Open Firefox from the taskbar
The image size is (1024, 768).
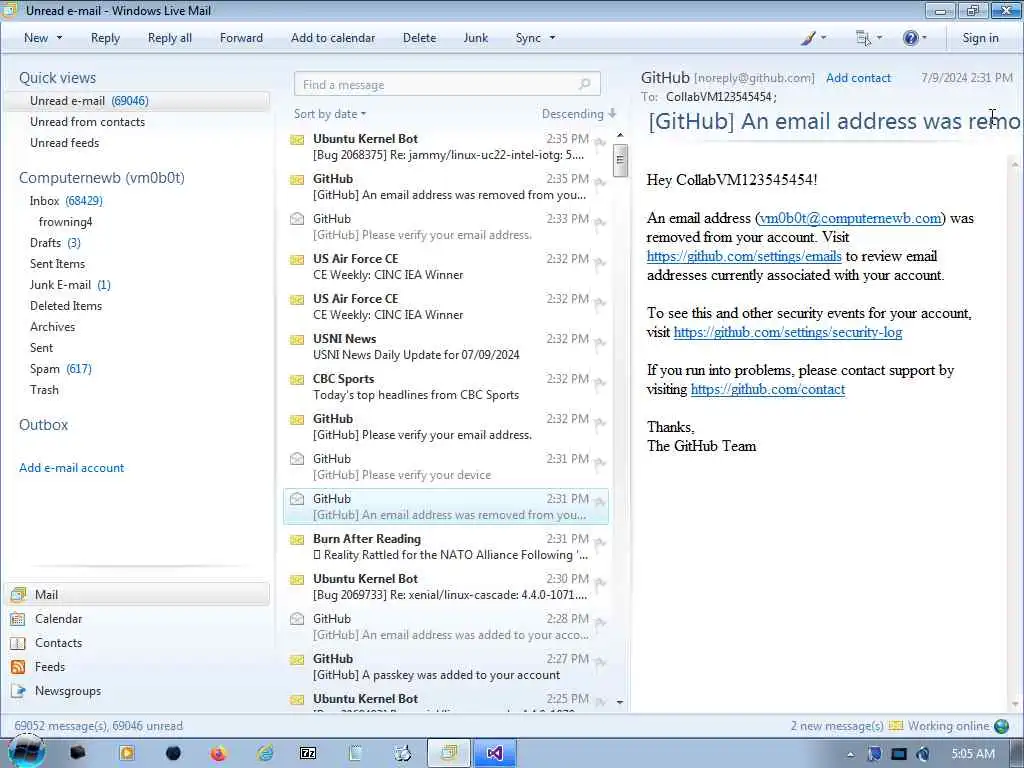tap(218, 754)
